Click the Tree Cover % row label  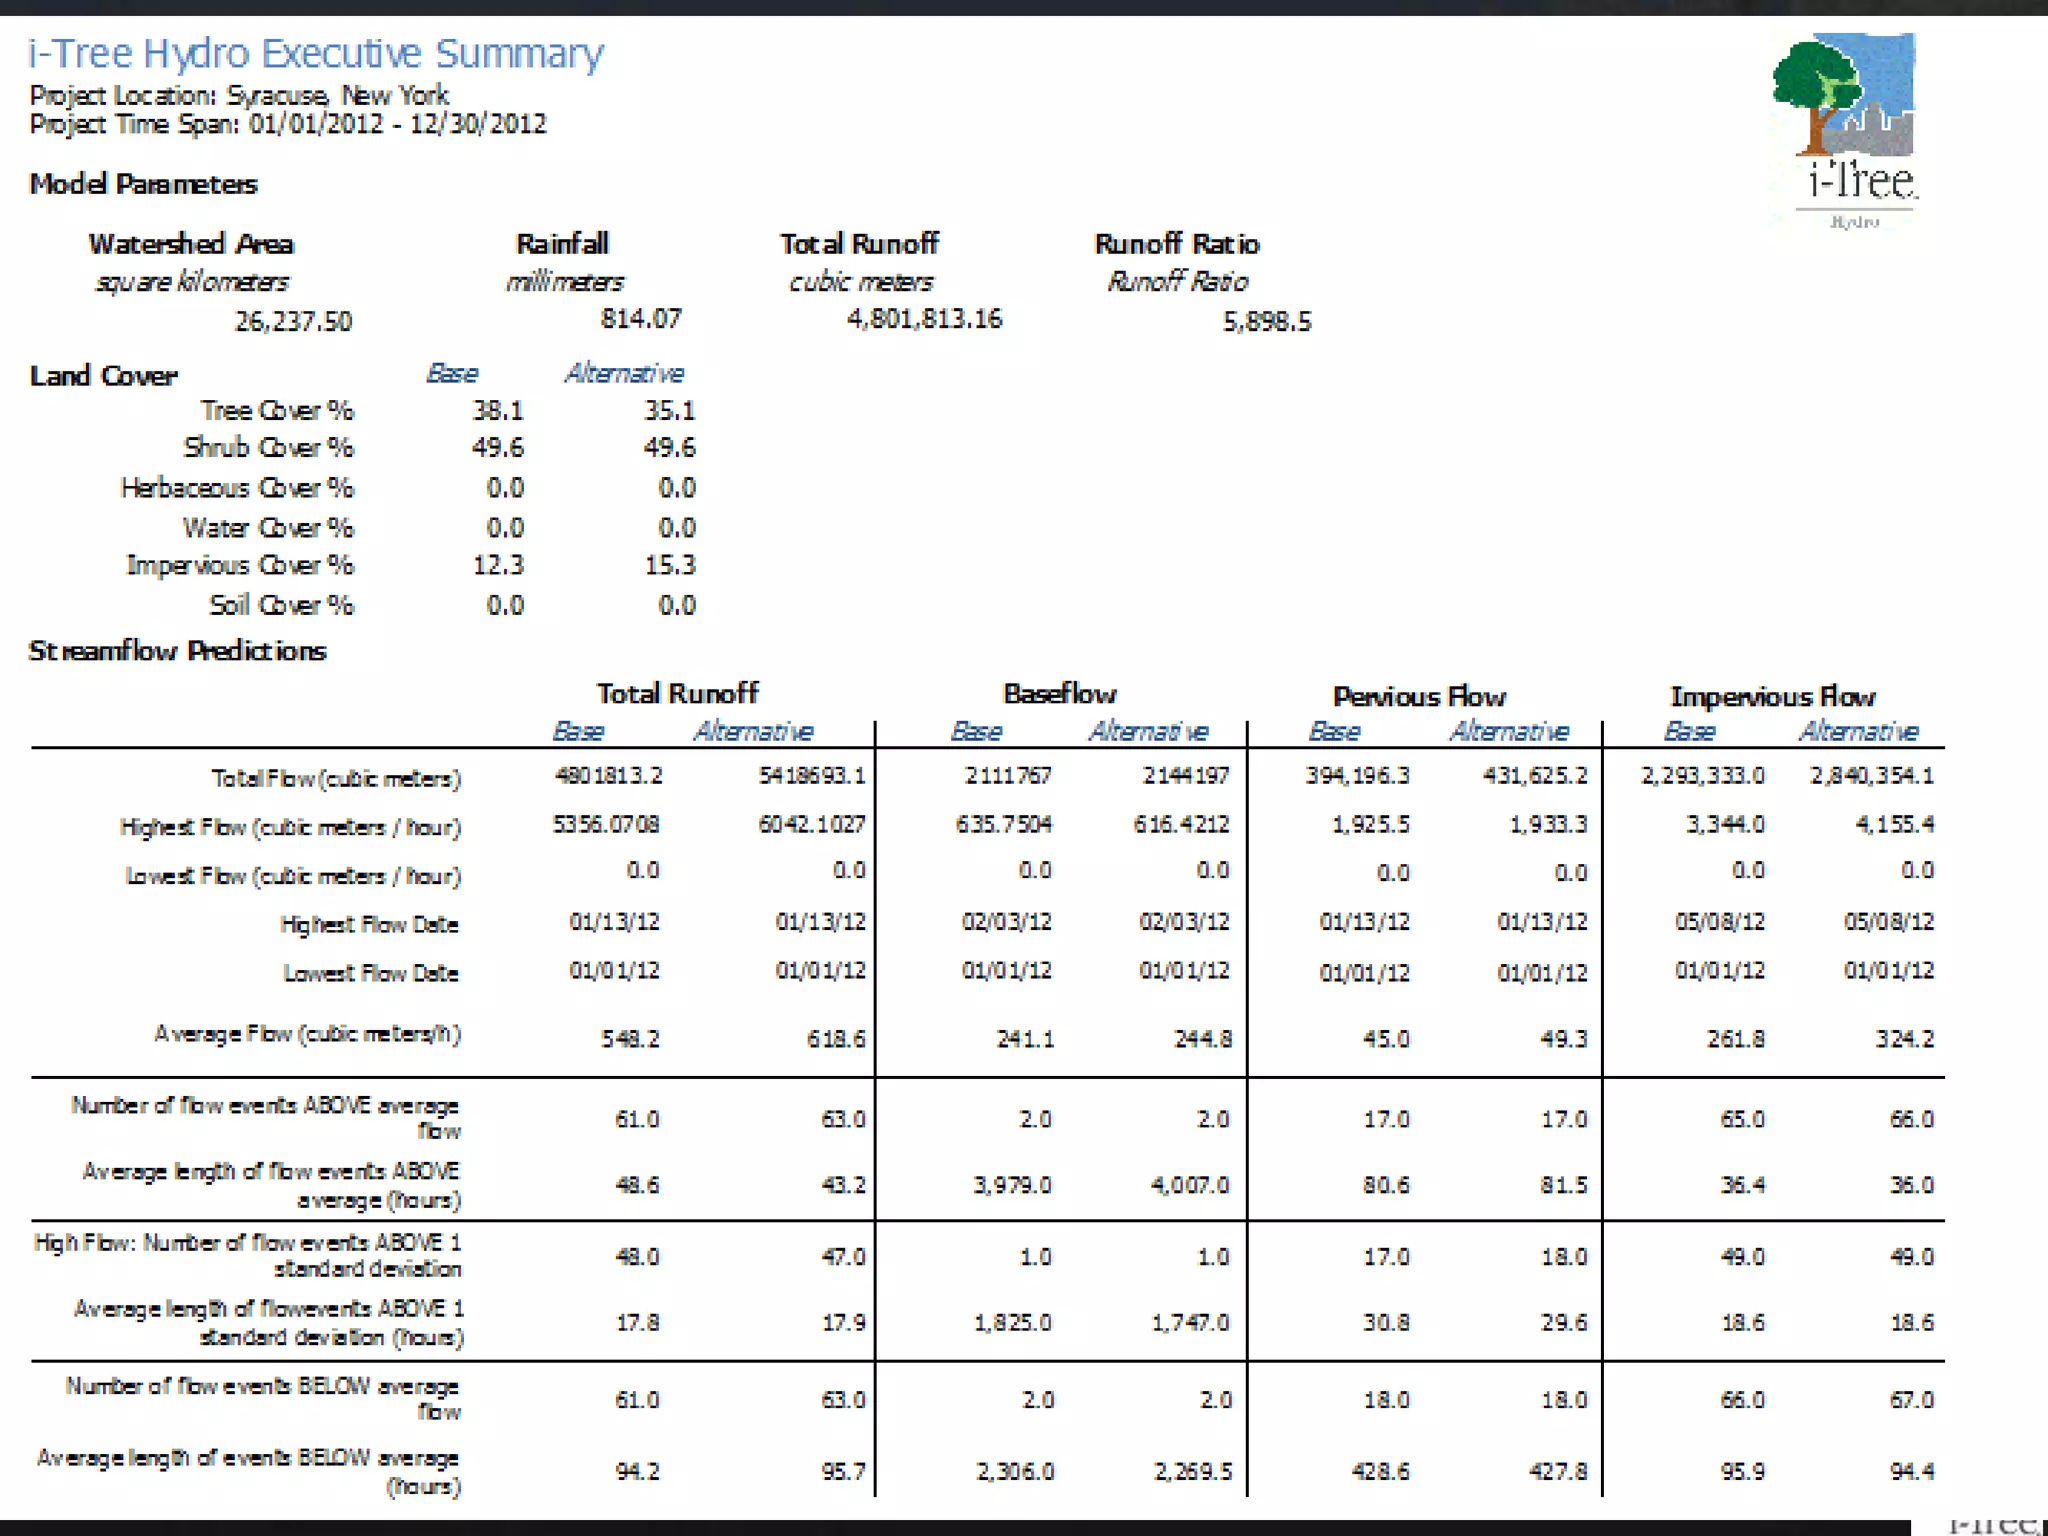pyautogui.click(x=277, y=410)
